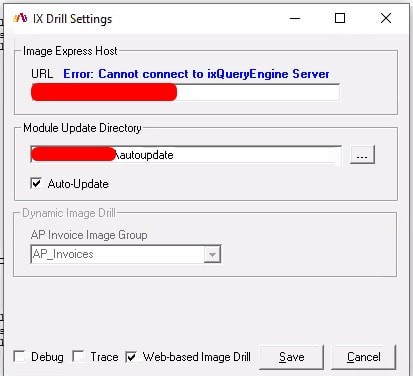Screen dimensions: 413x376
Task: Focus the Module Update Directory path field
Action: pos(186,155)
